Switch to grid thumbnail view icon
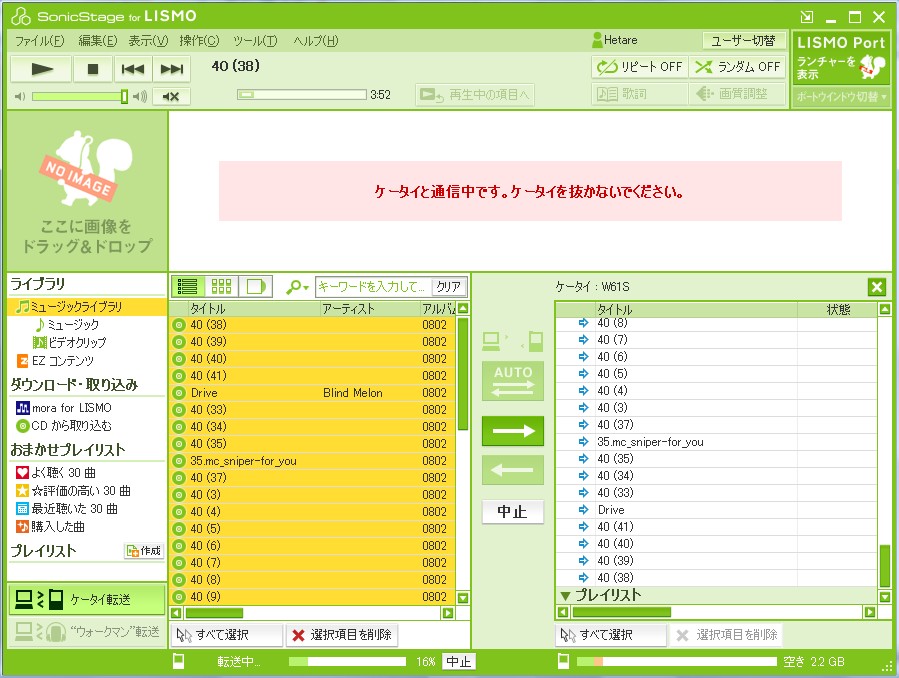 pos(221,286)
